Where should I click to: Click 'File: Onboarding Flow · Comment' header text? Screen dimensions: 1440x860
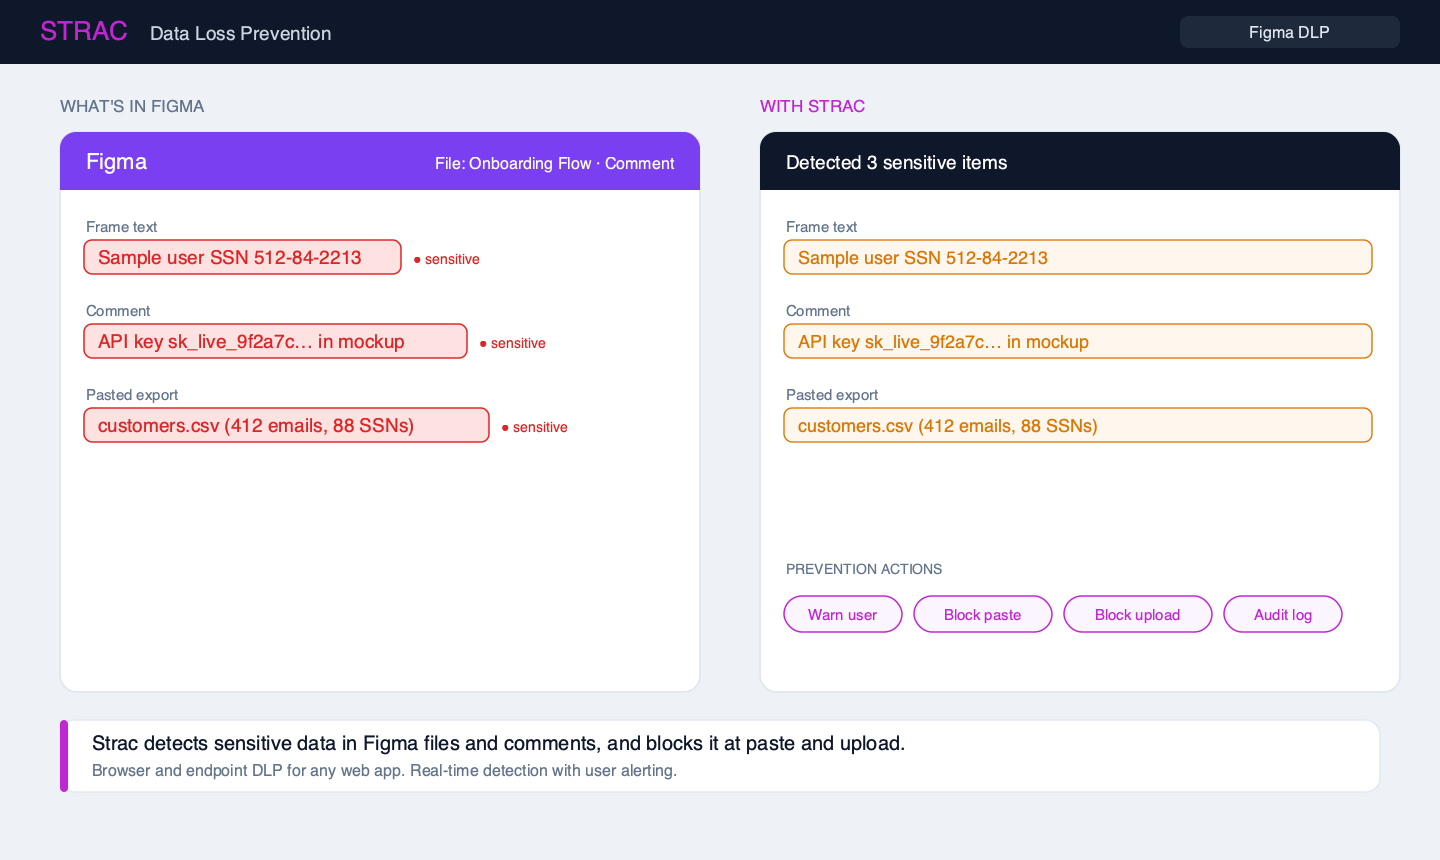tap(555, 163)
